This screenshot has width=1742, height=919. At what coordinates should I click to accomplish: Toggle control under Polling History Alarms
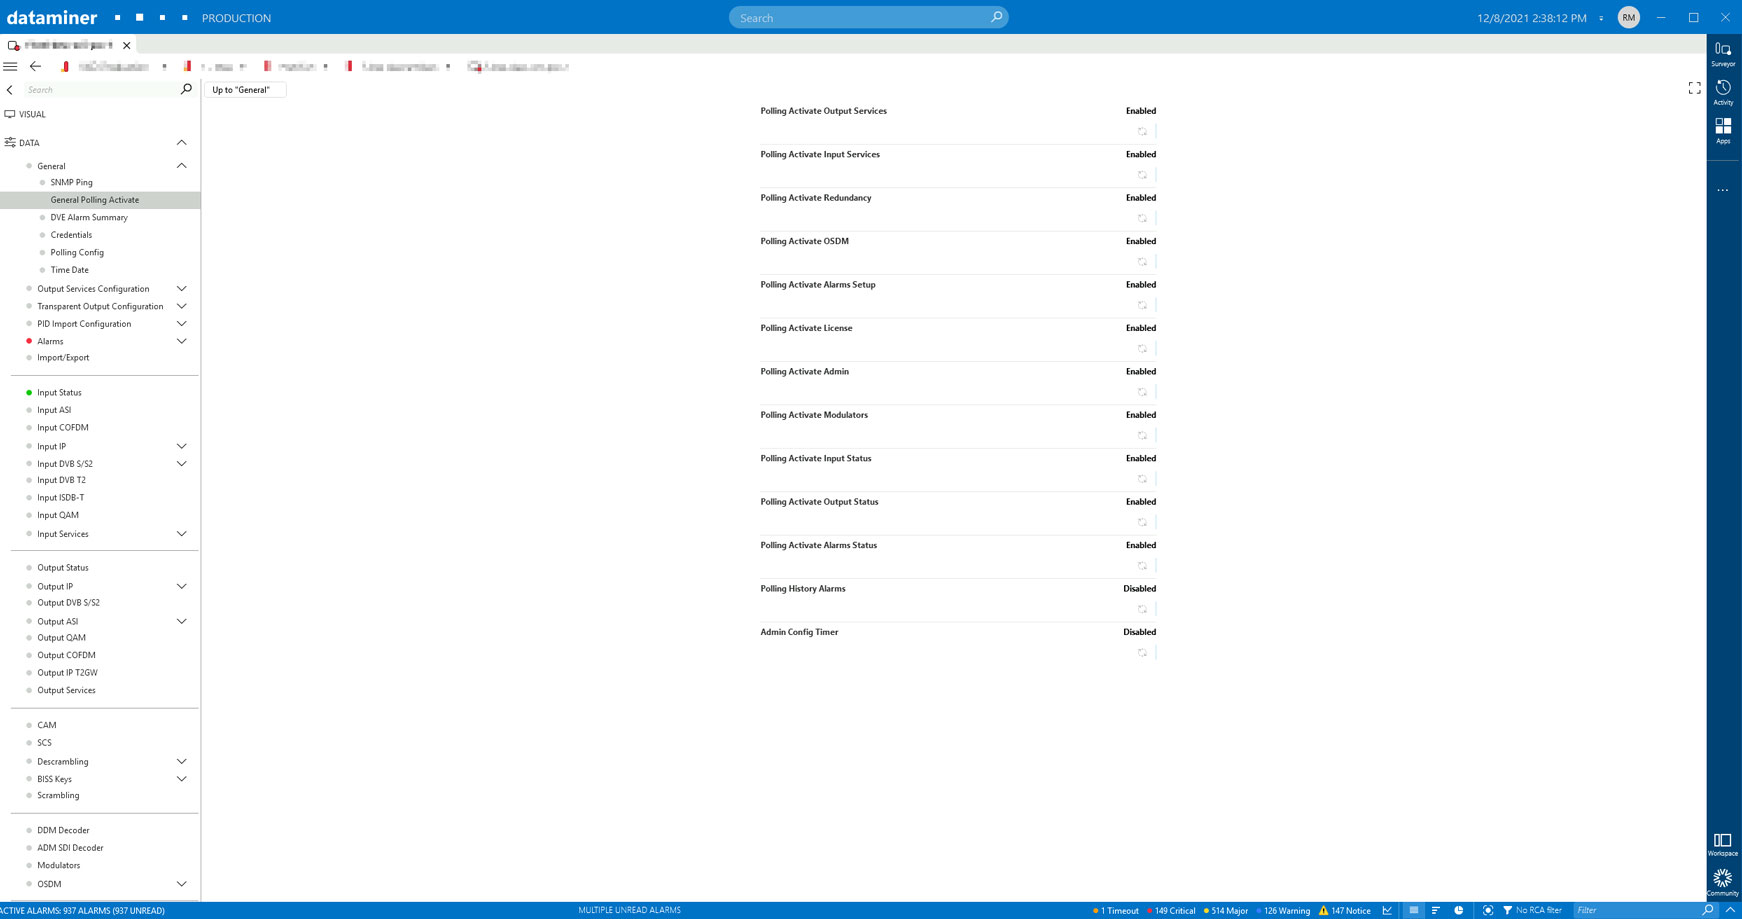1142,609
